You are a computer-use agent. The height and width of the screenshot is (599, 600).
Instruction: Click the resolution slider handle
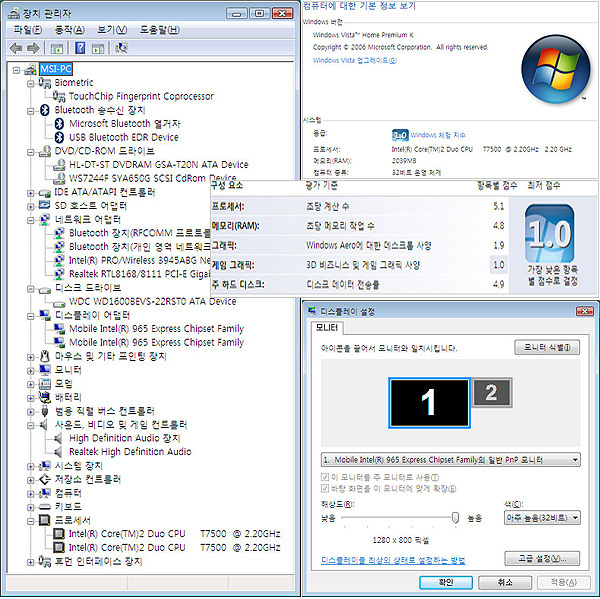tap(455, 518)
